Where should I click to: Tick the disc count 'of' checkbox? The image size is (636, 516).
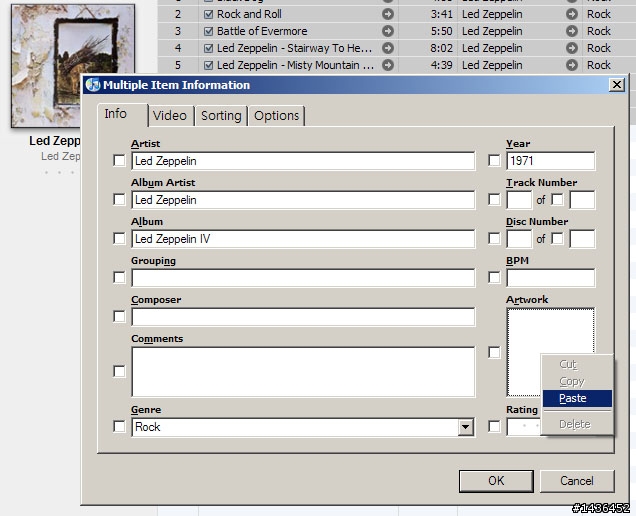[557, 239]
